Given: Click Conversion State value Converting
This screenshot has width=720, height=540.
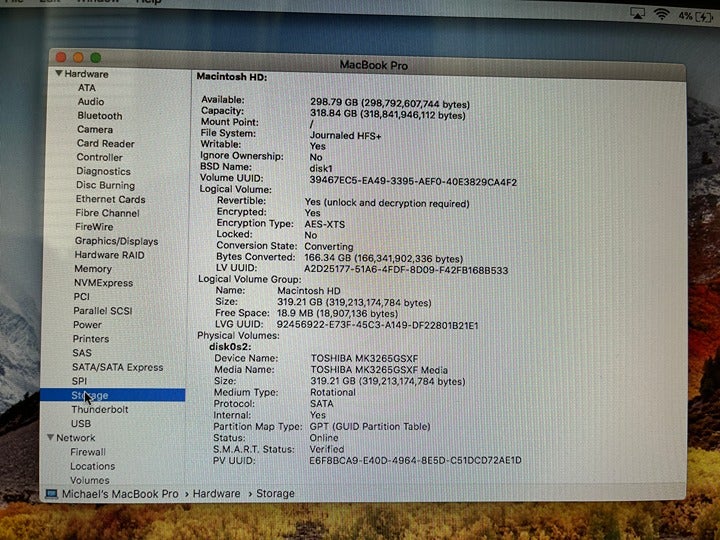Looking at the screenshot, I should (329, 247).
